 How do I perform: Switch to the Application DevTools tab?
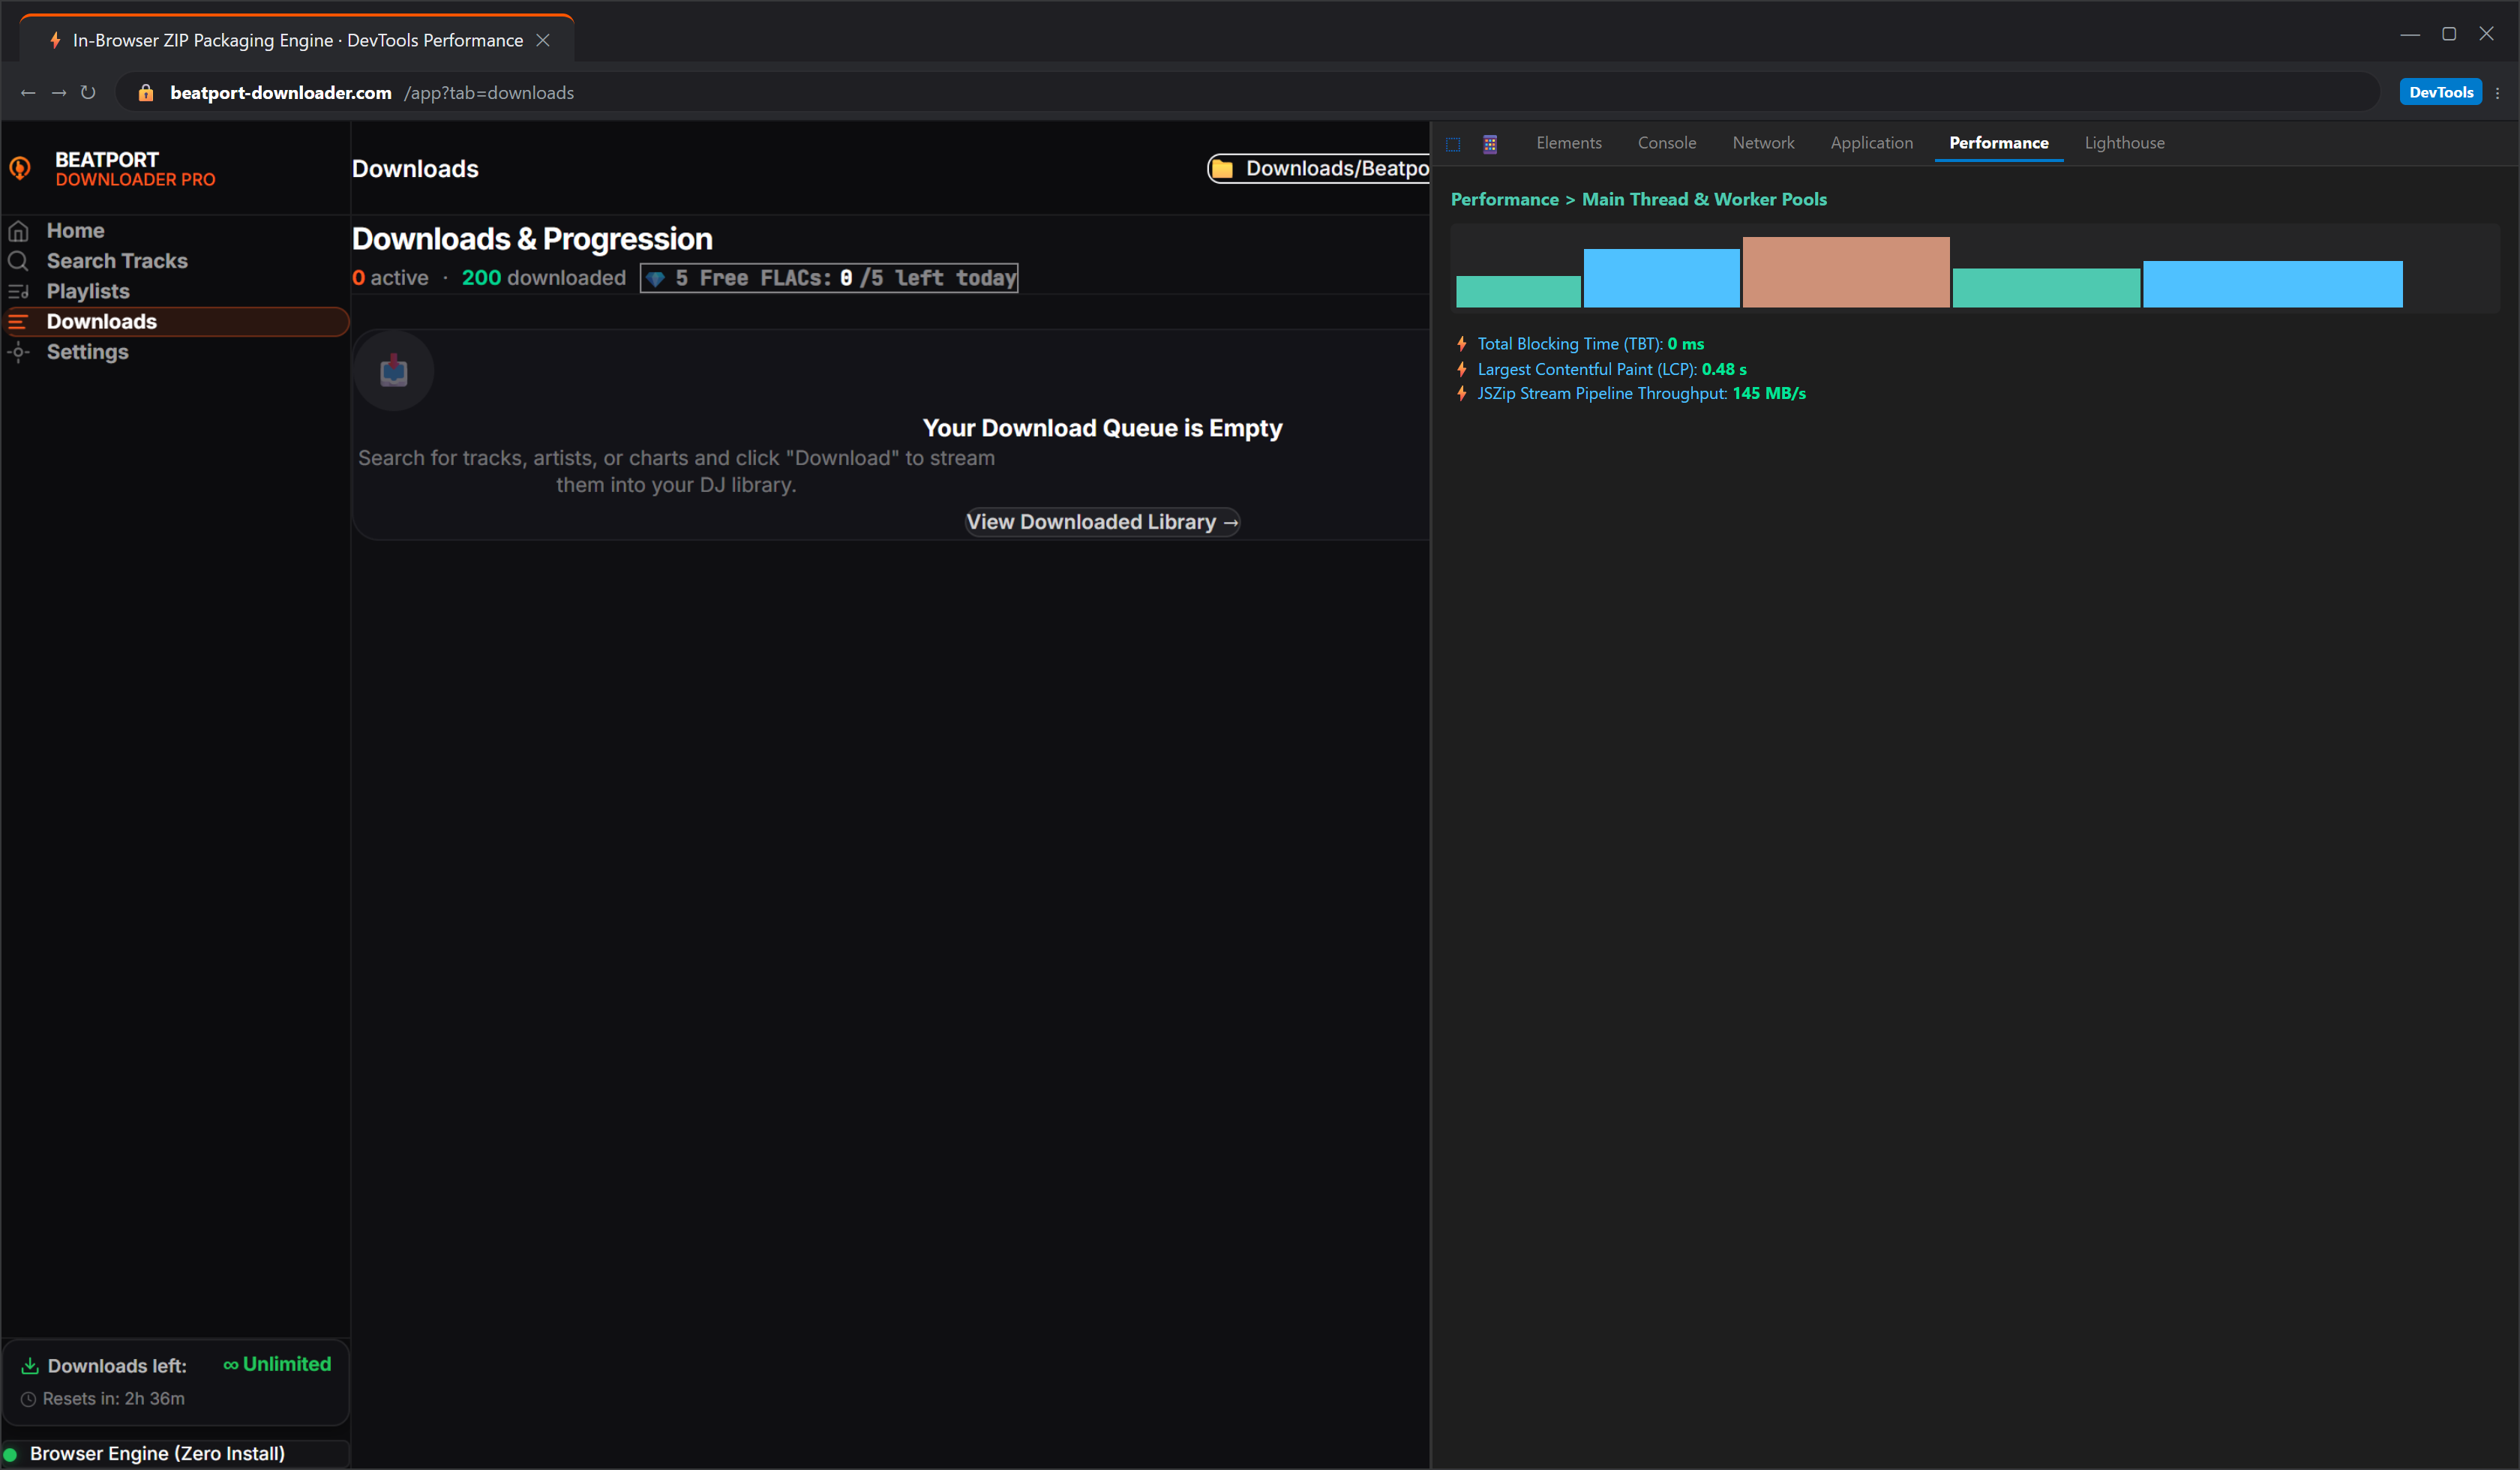click(1871, 143)
